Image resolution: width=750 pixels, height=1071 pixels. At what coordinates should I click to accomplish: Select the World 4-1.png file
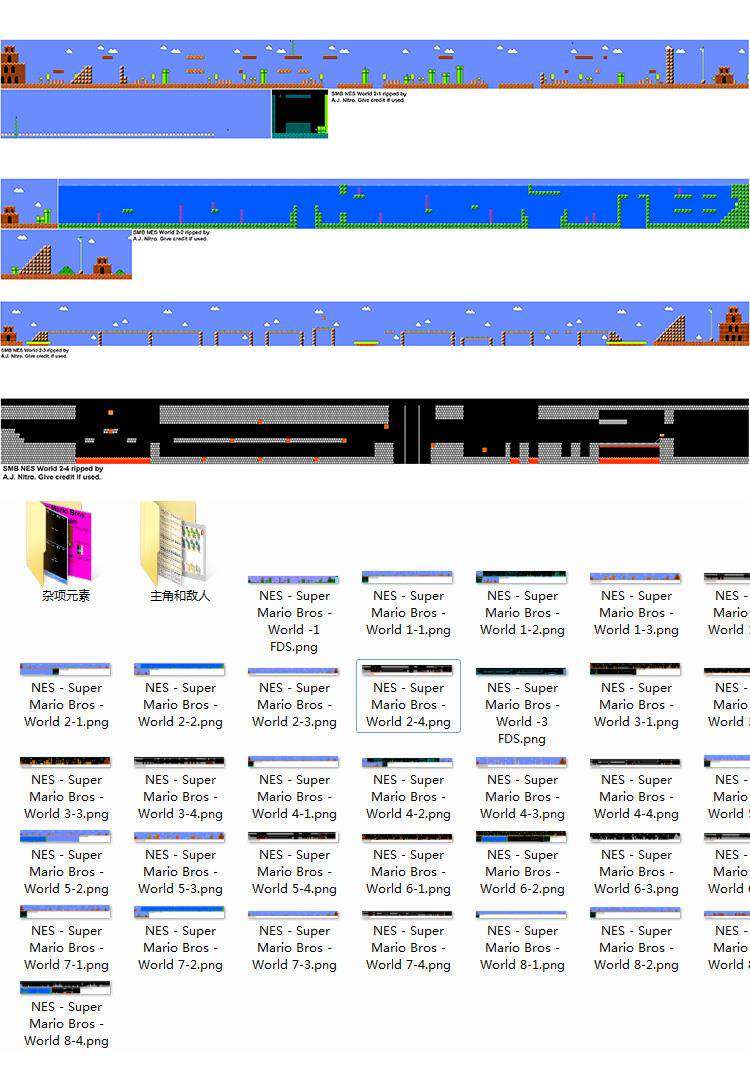point(294,788)
